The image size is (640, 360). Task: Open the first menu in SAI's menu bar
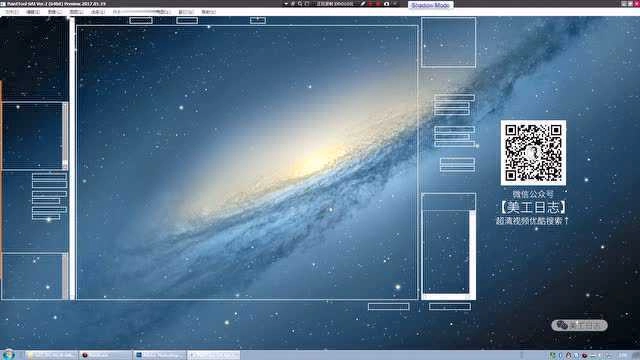11,12
